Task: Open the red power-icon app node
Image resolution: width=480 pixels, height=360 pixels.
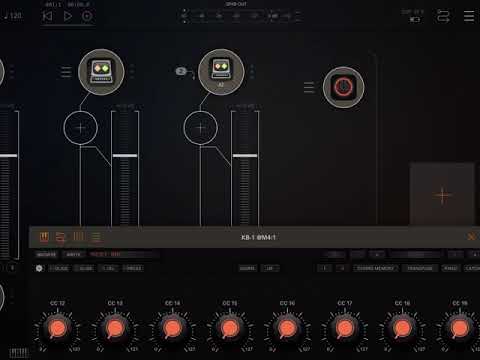Action: (343, 87)
